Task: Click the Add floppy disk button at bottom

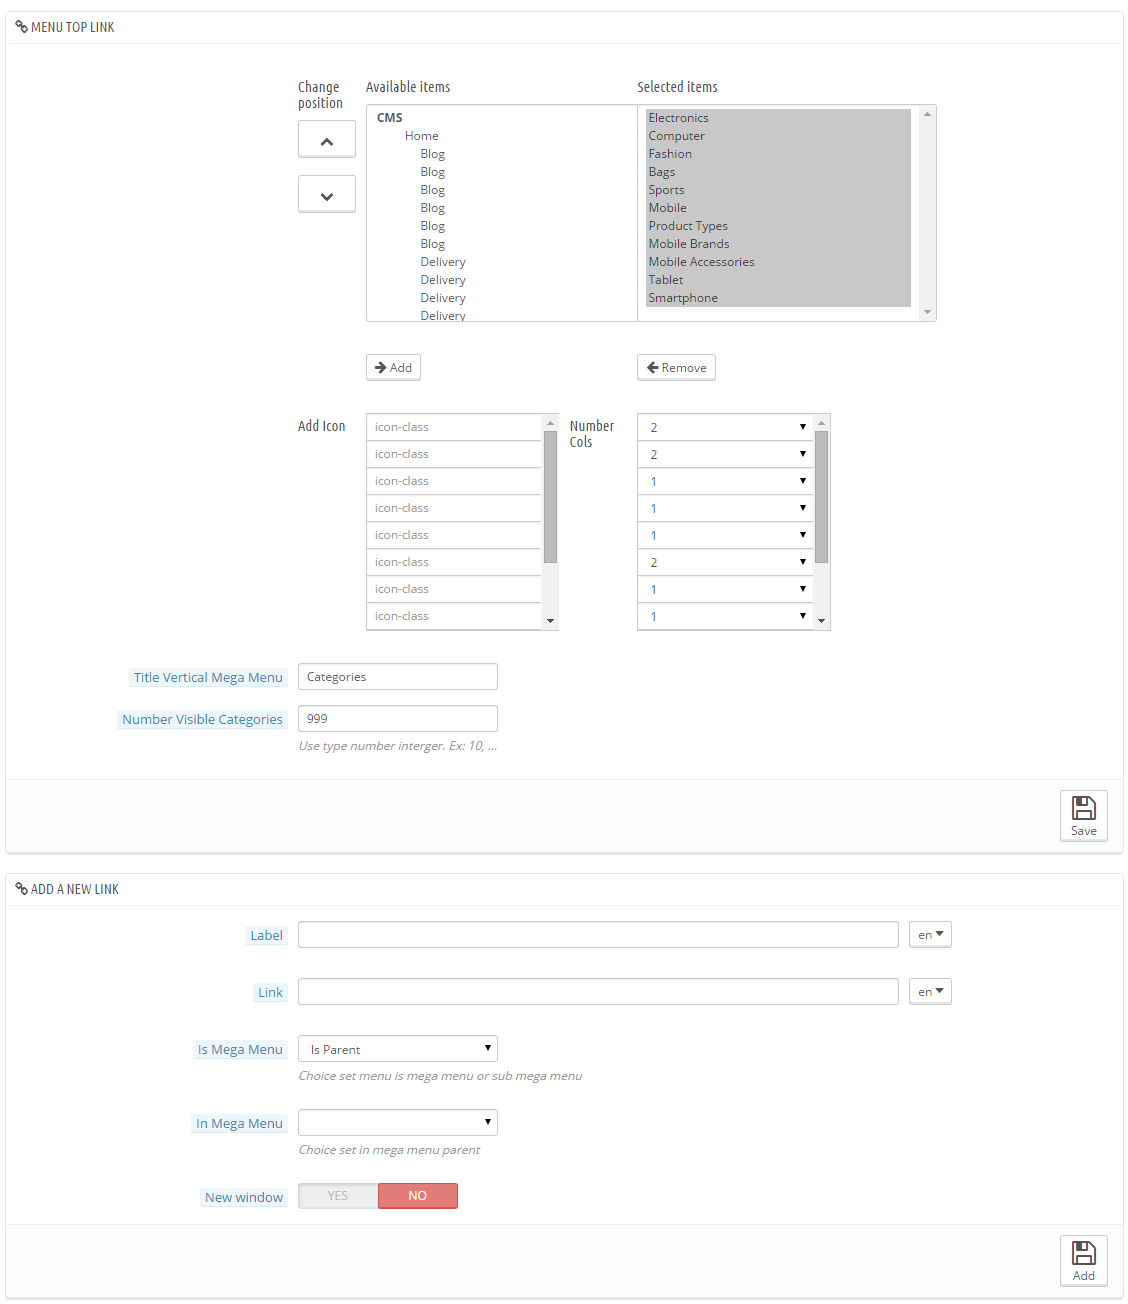Action: coord(1083,1261)
